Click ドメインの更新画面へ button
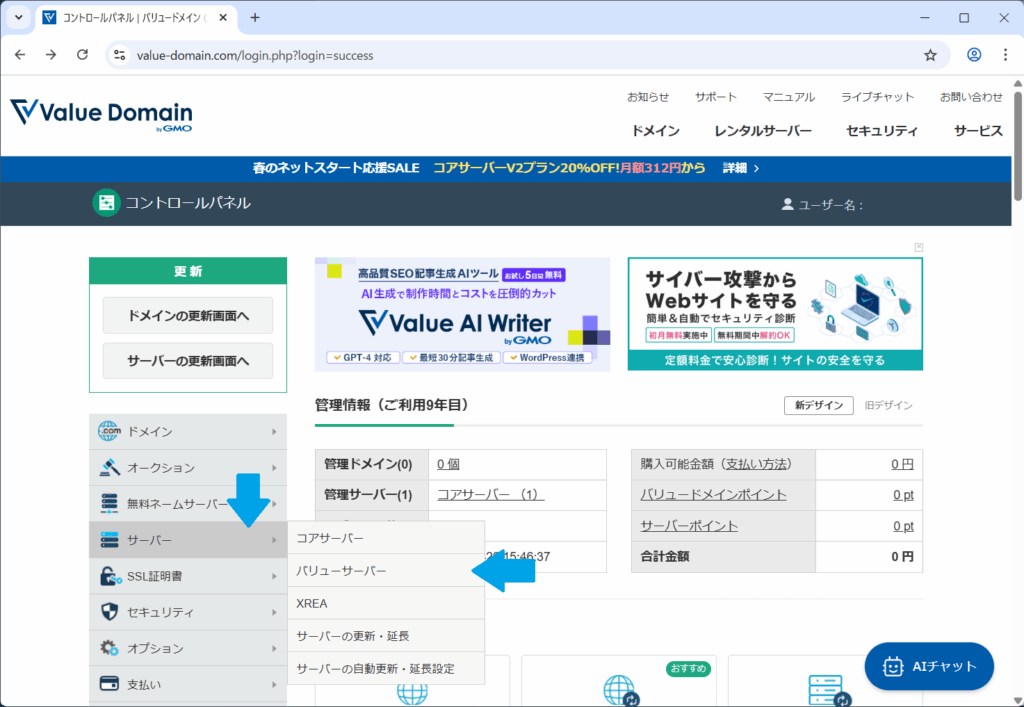Image resolution: width=1024 pixels, height=707 pixels. 188,315
